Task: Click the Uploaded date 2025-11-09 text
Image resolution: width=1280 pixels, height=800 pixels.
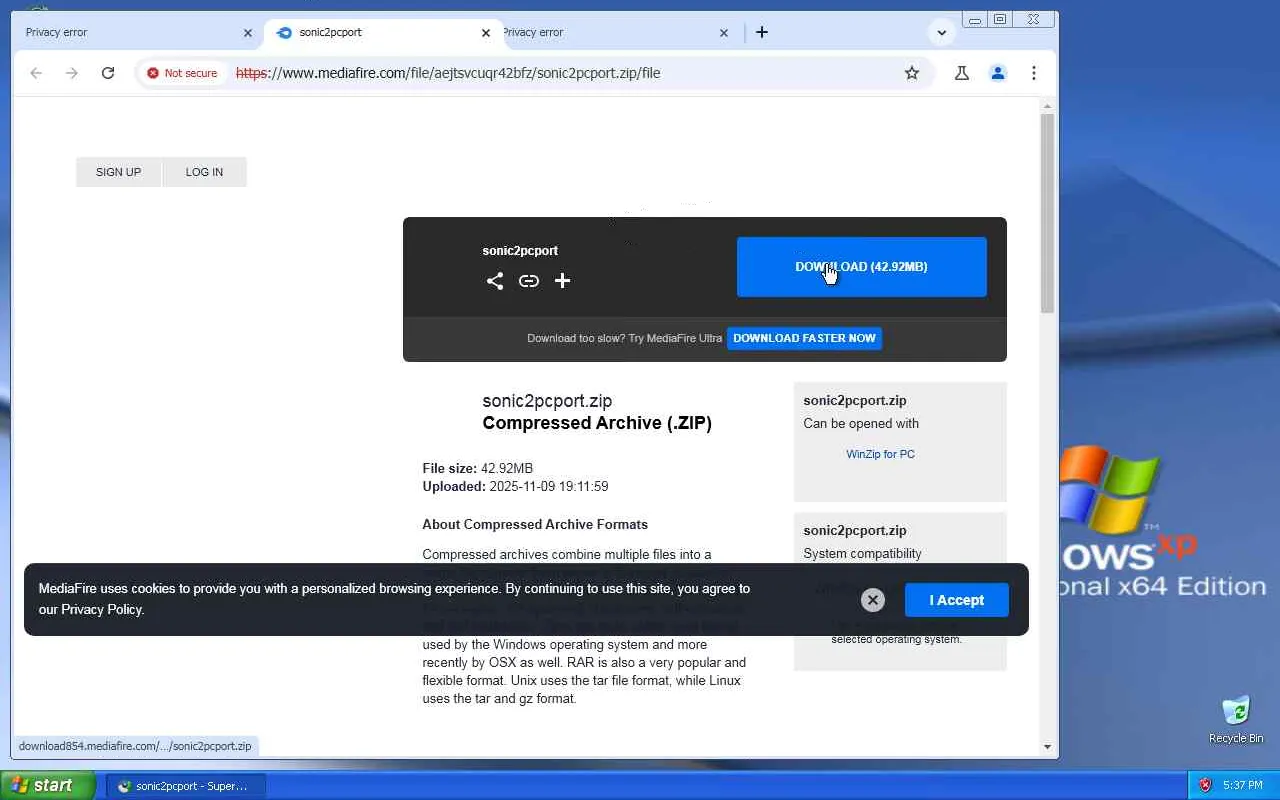Action: 515,487
